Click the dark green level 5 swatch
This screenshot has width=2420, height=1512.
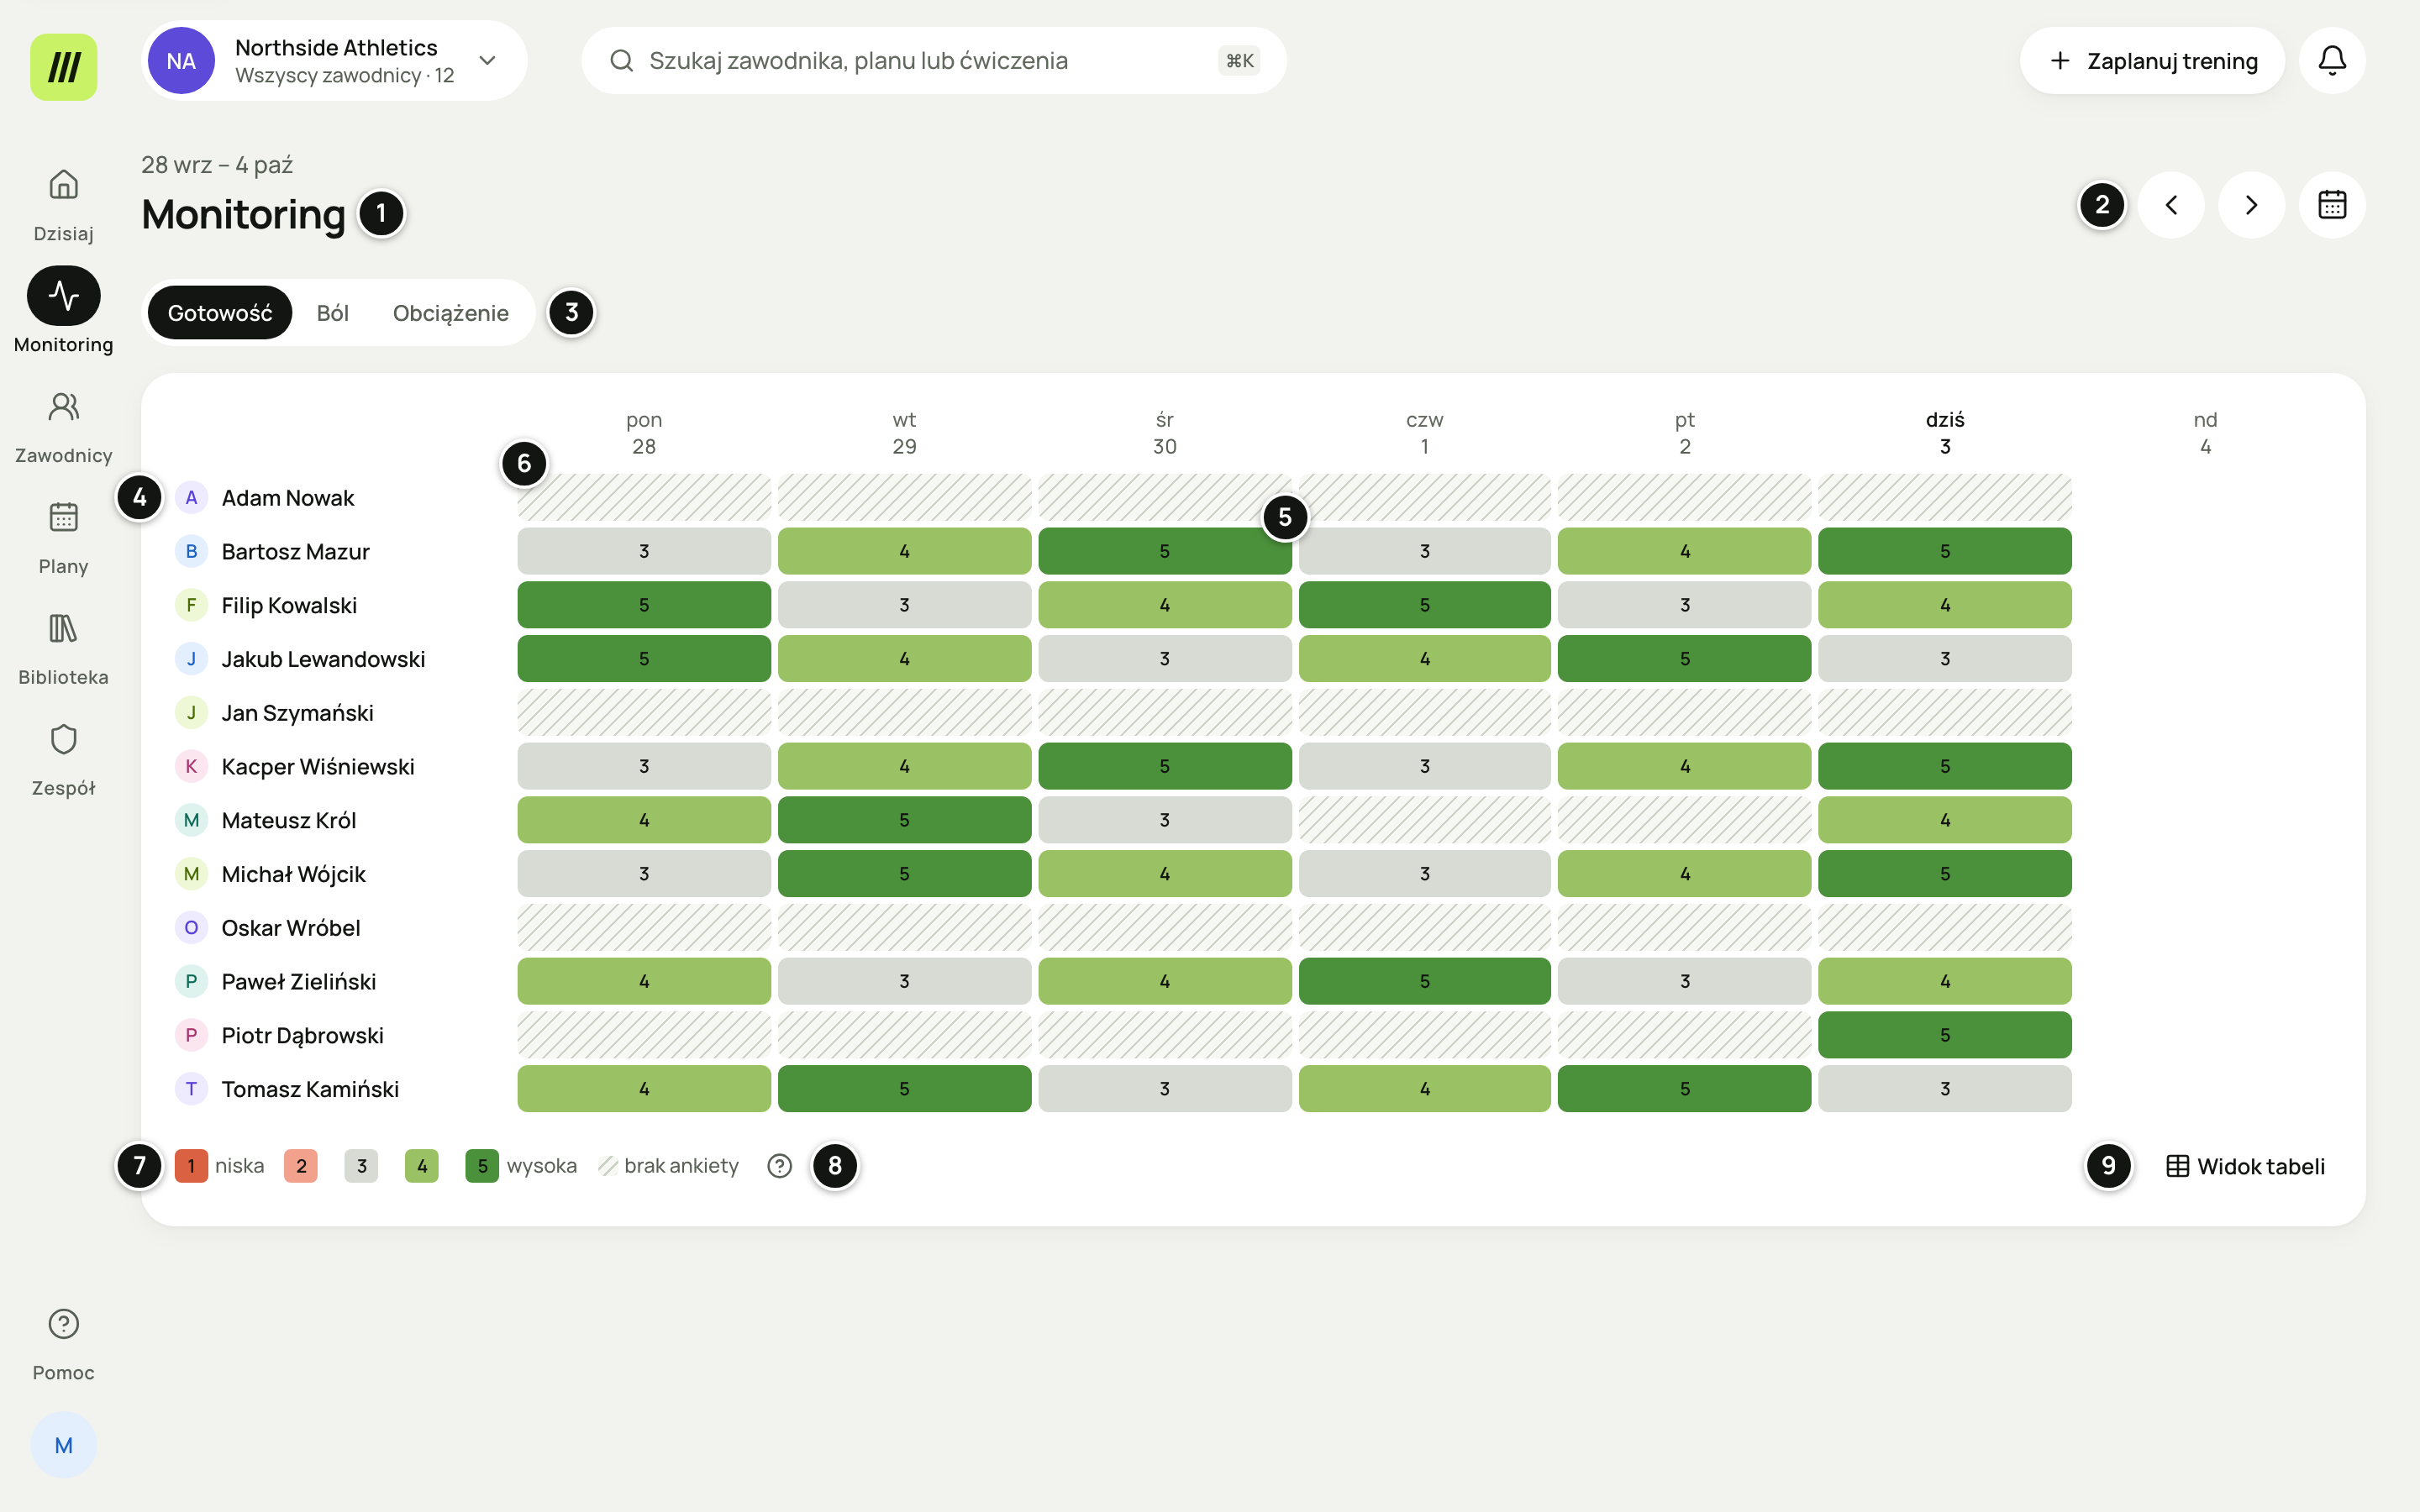pos(482,1166)
